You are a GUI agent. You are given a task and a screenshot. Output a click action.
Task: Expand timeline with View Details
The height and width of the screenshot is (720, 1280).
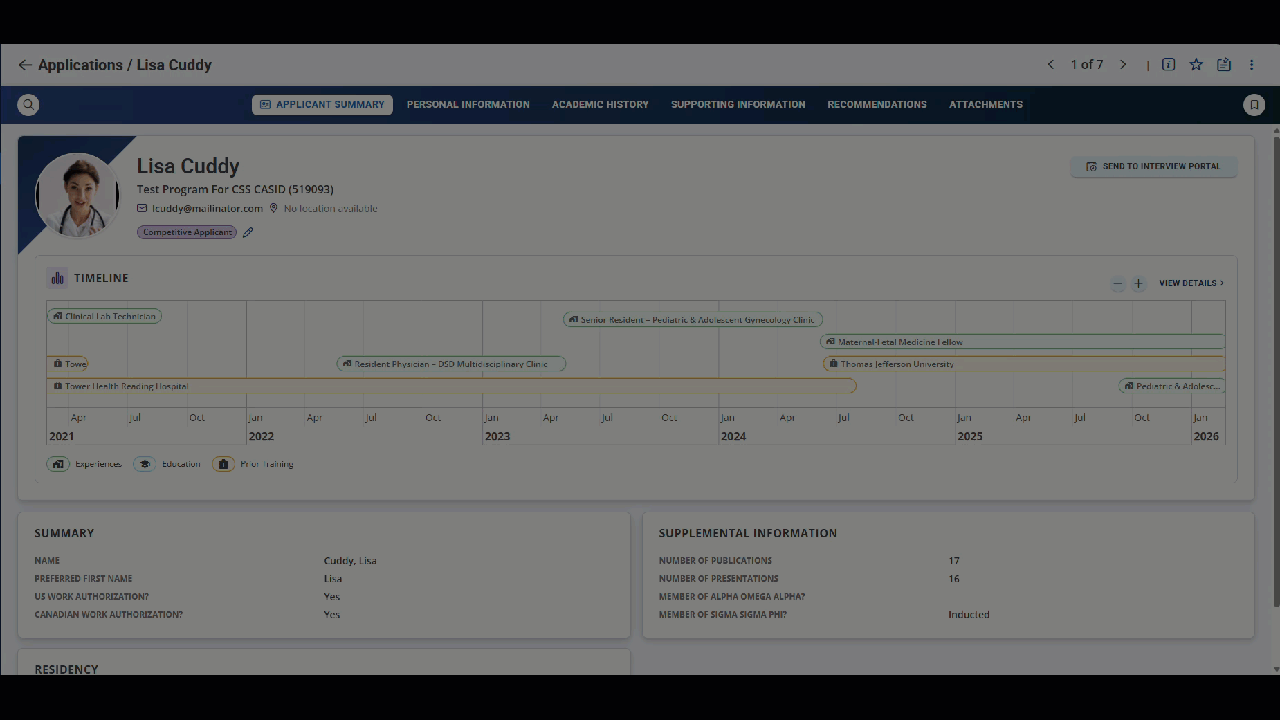click(1190, 282)
